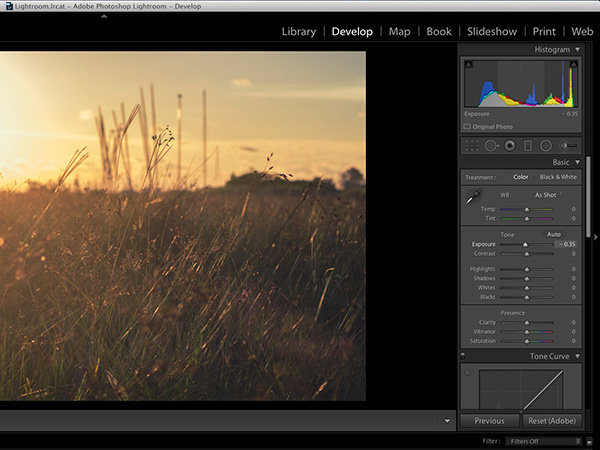Select the Adjustment Brush tool
Screen dimensions: 600x450
569,145
